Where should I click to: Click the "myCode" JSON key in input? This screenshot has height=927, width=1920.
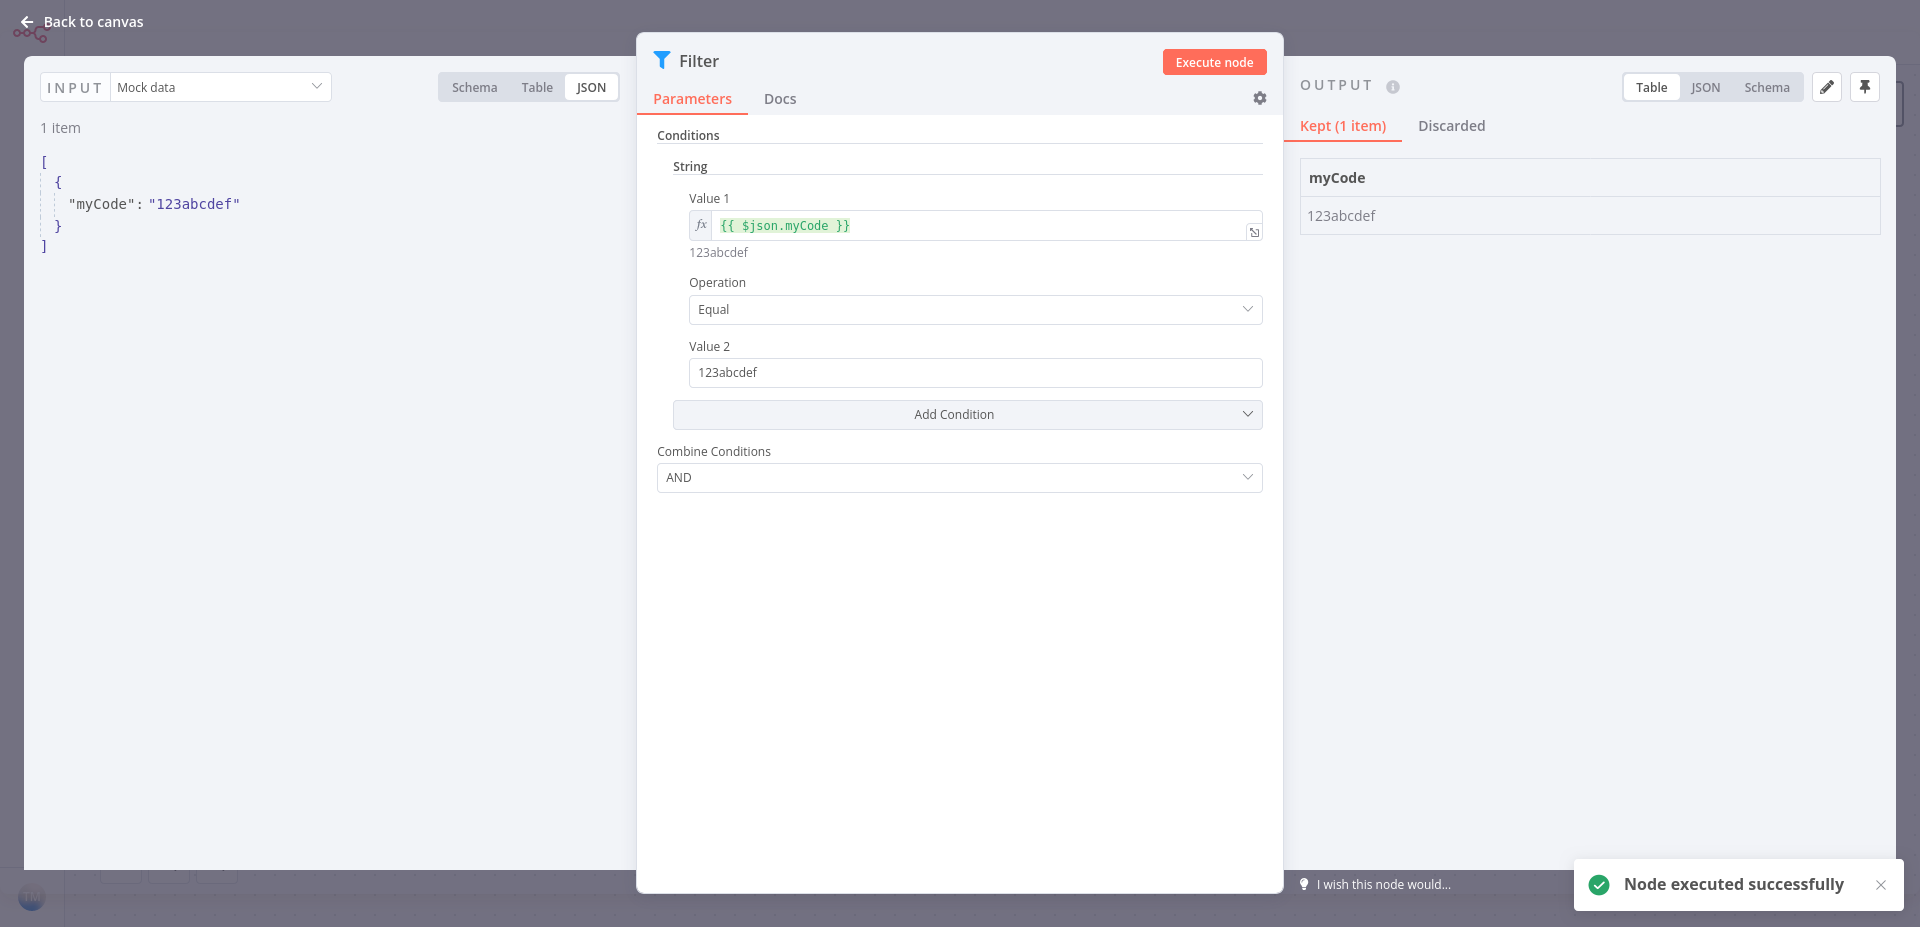(101, 204)
